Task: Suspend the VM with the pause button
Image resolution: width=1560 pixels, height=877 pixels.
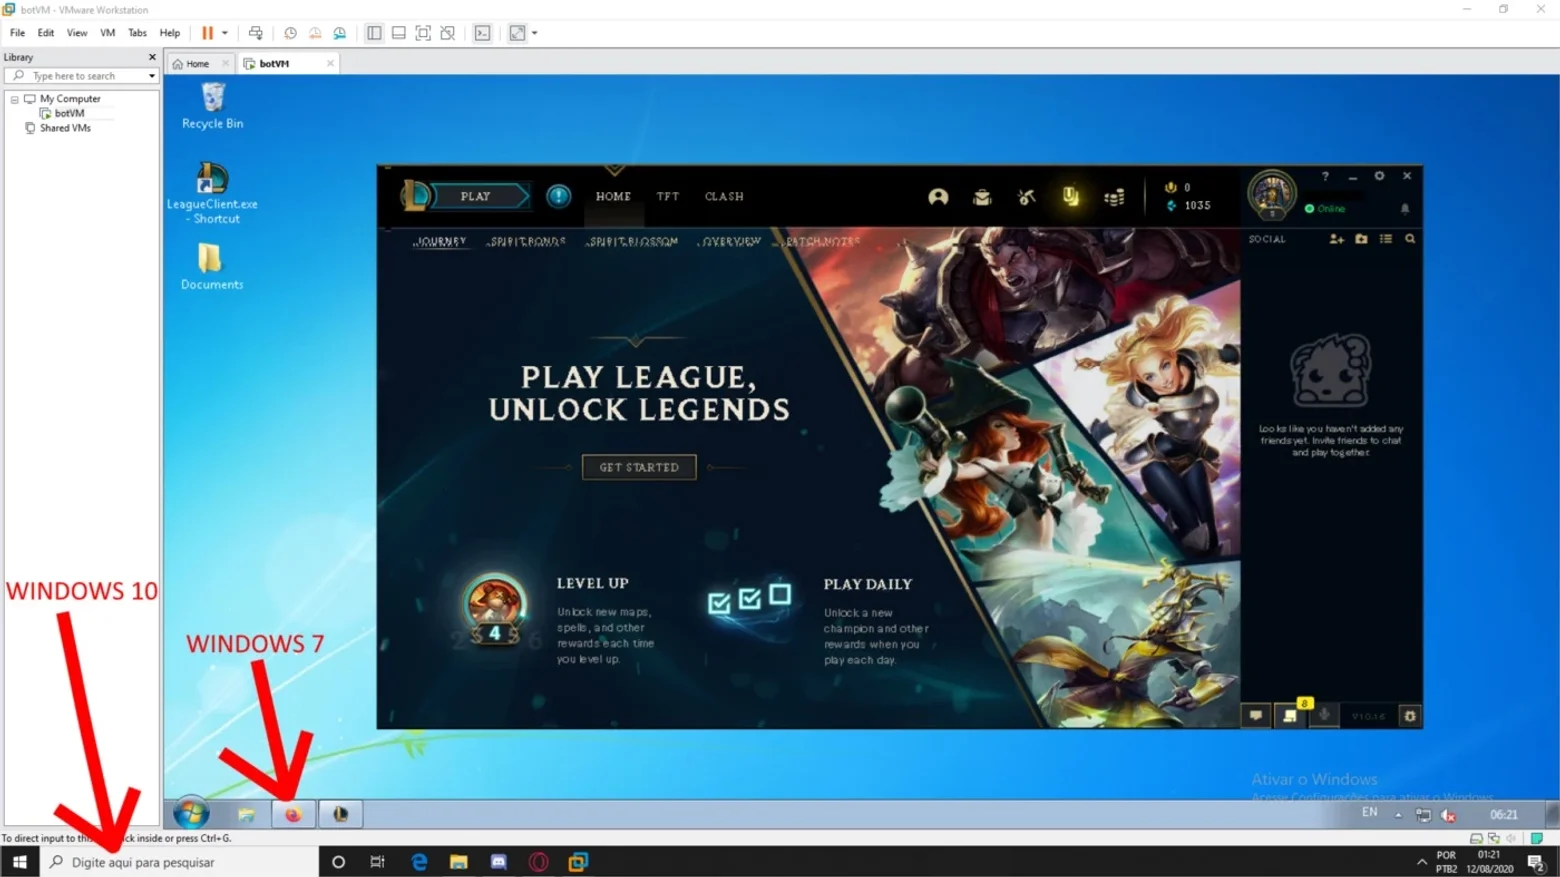Action: click(x=208, y=33)
